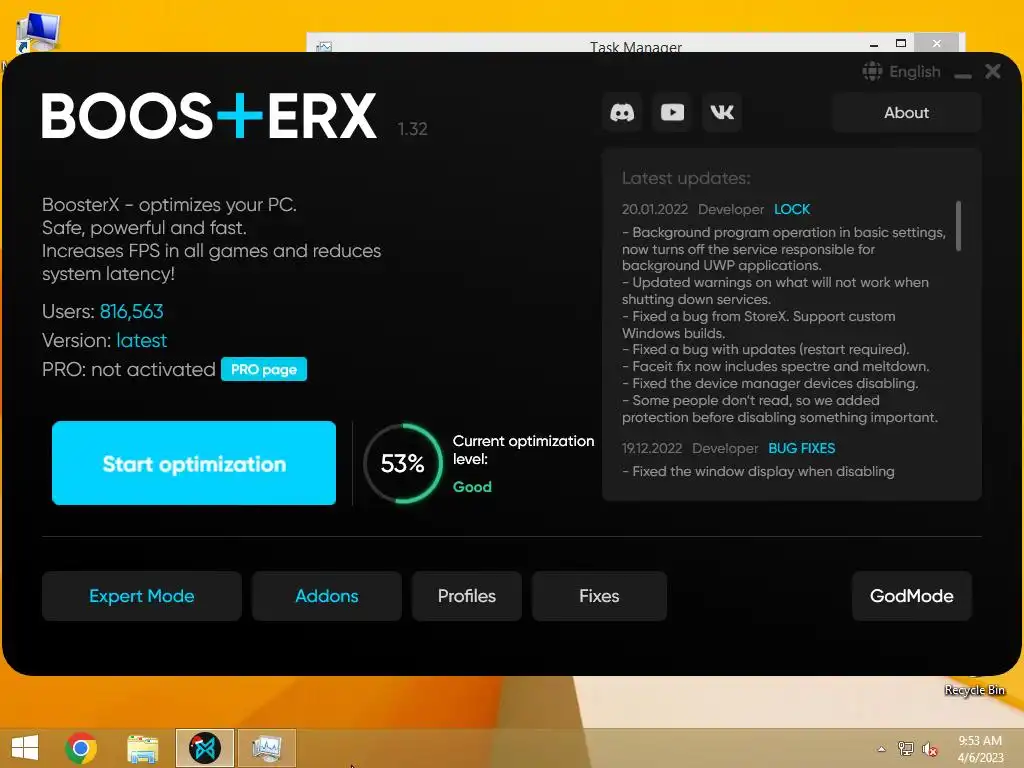Viewport: 1024px width, 768px height.
Task: Click the 20.01.2022 update date
Action: [654, 210]
